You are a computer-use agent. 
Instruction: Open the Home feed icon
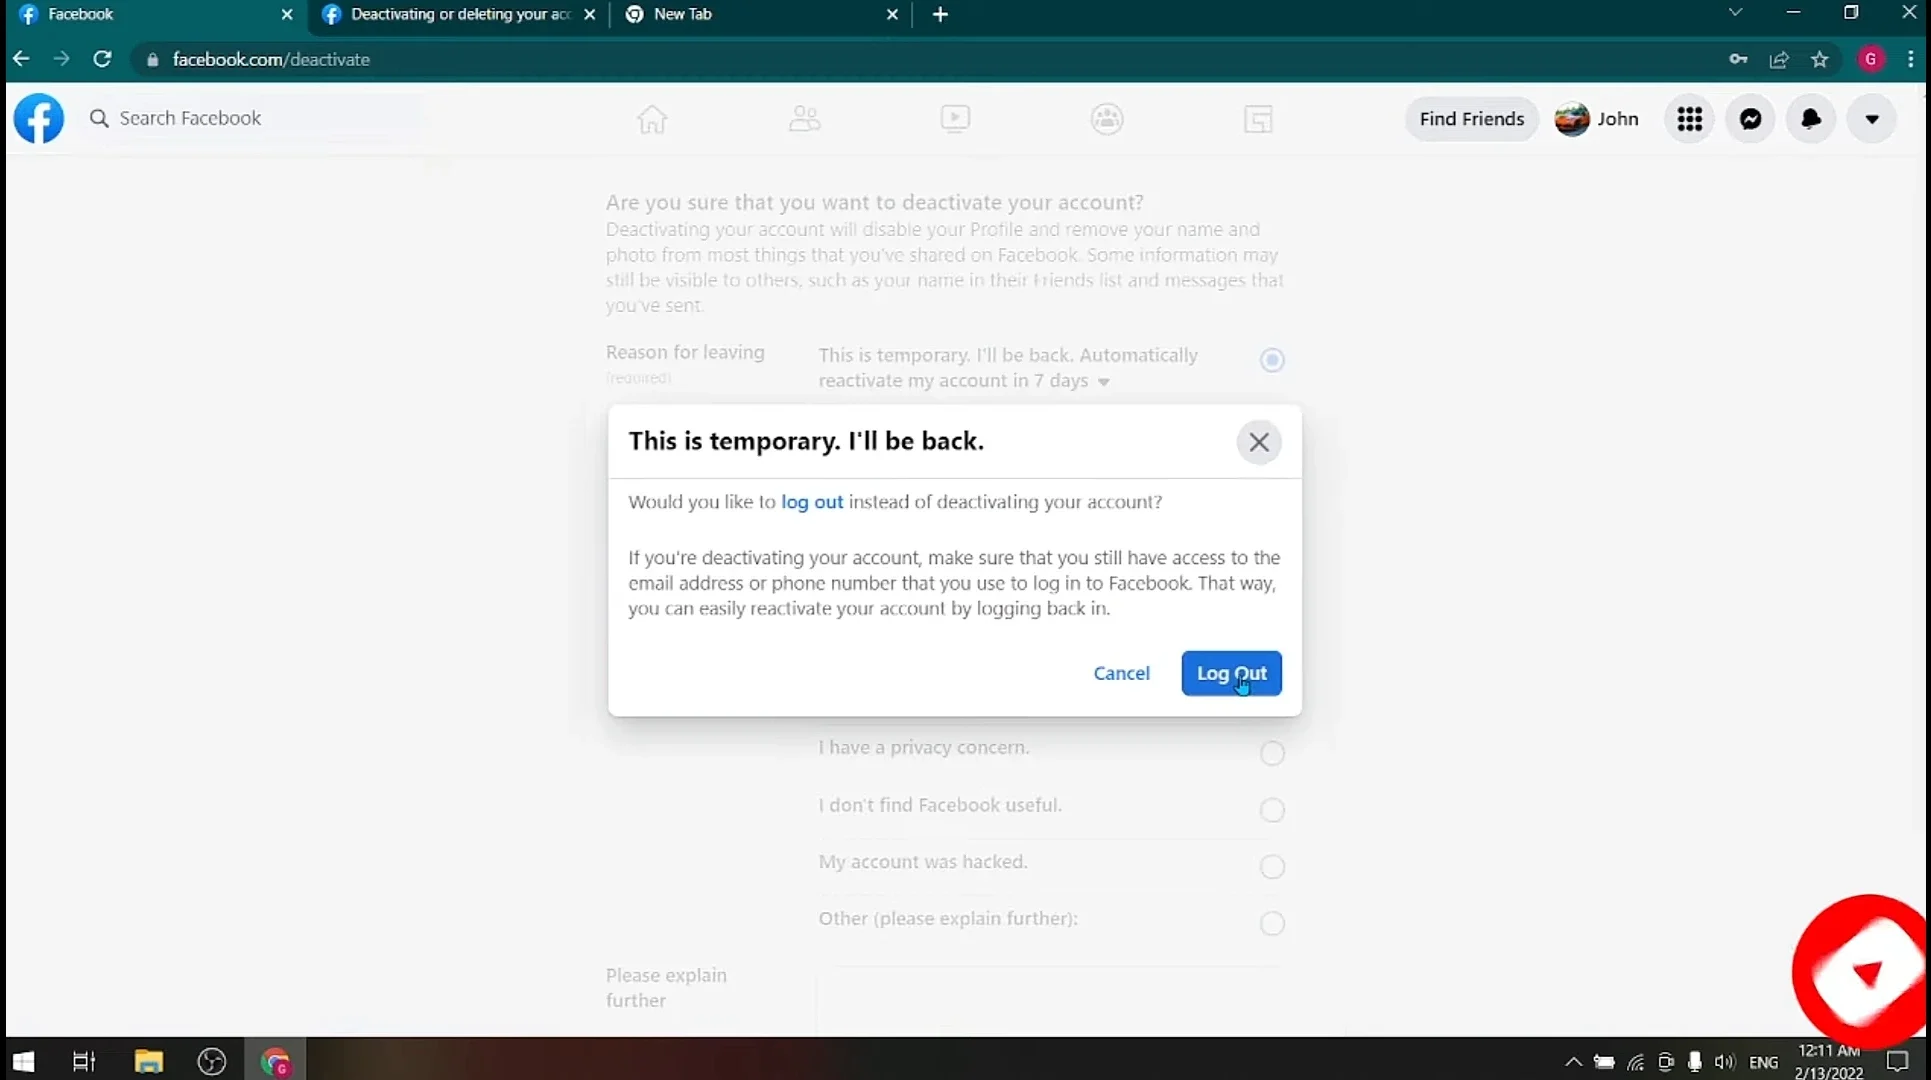pos(652,119)
